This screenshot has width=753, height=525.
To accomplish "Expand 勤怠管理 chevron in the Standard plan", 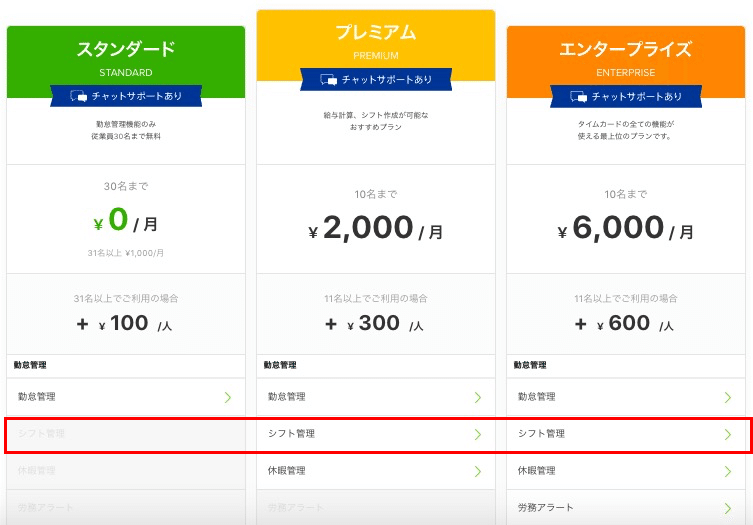I will pyautogui.click(x=228, y=397).
